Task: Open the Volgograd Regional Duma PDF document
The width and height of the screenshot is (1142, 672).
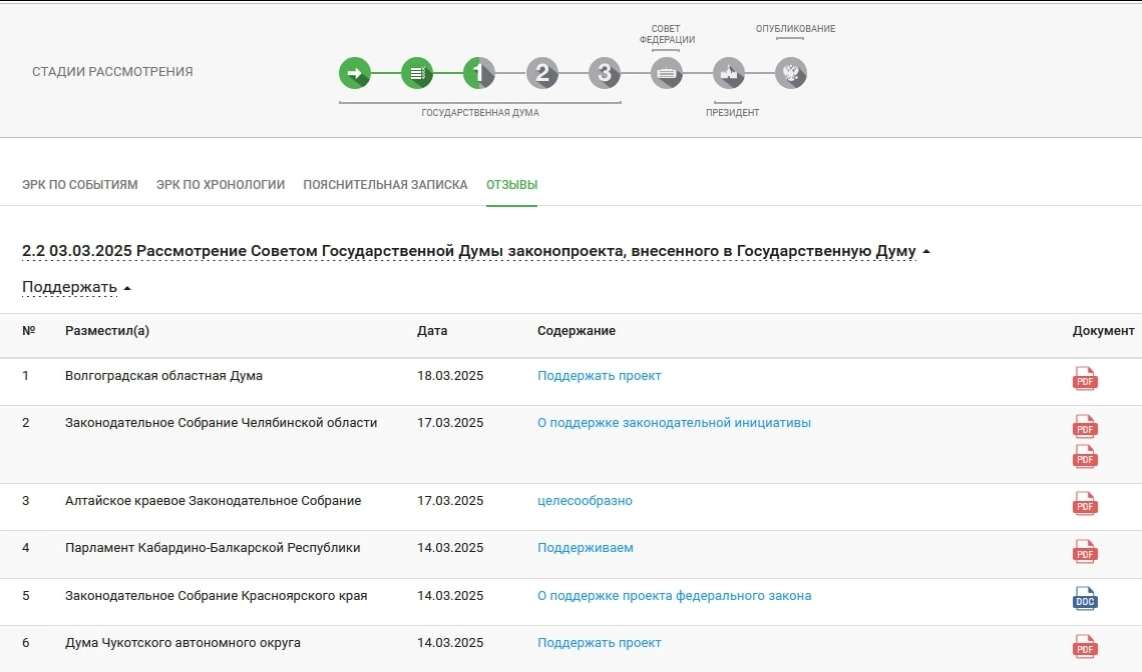Action: click(1085, 379)
